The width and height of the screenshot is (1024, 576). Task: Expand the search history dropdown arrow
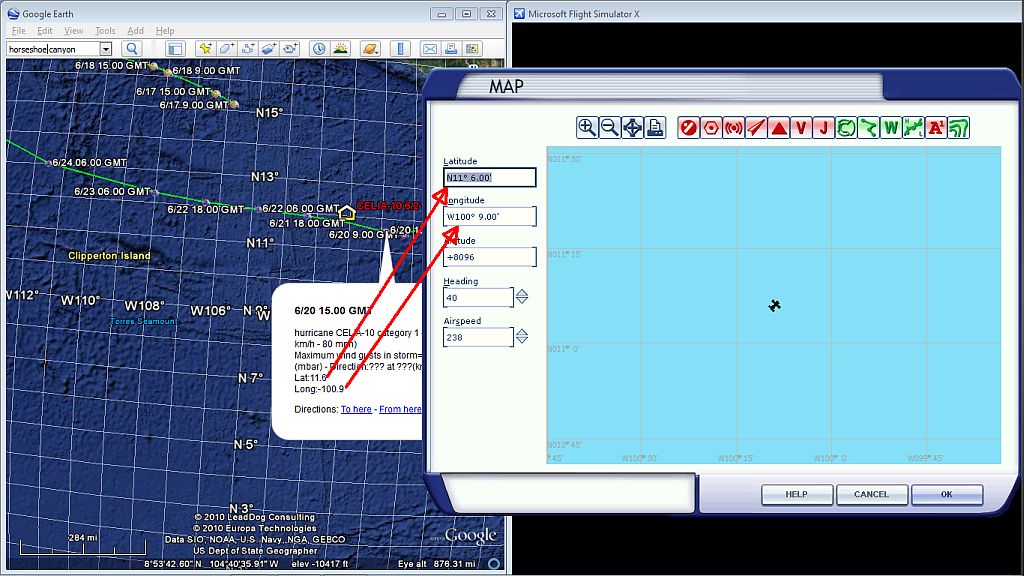click(106, 49)
